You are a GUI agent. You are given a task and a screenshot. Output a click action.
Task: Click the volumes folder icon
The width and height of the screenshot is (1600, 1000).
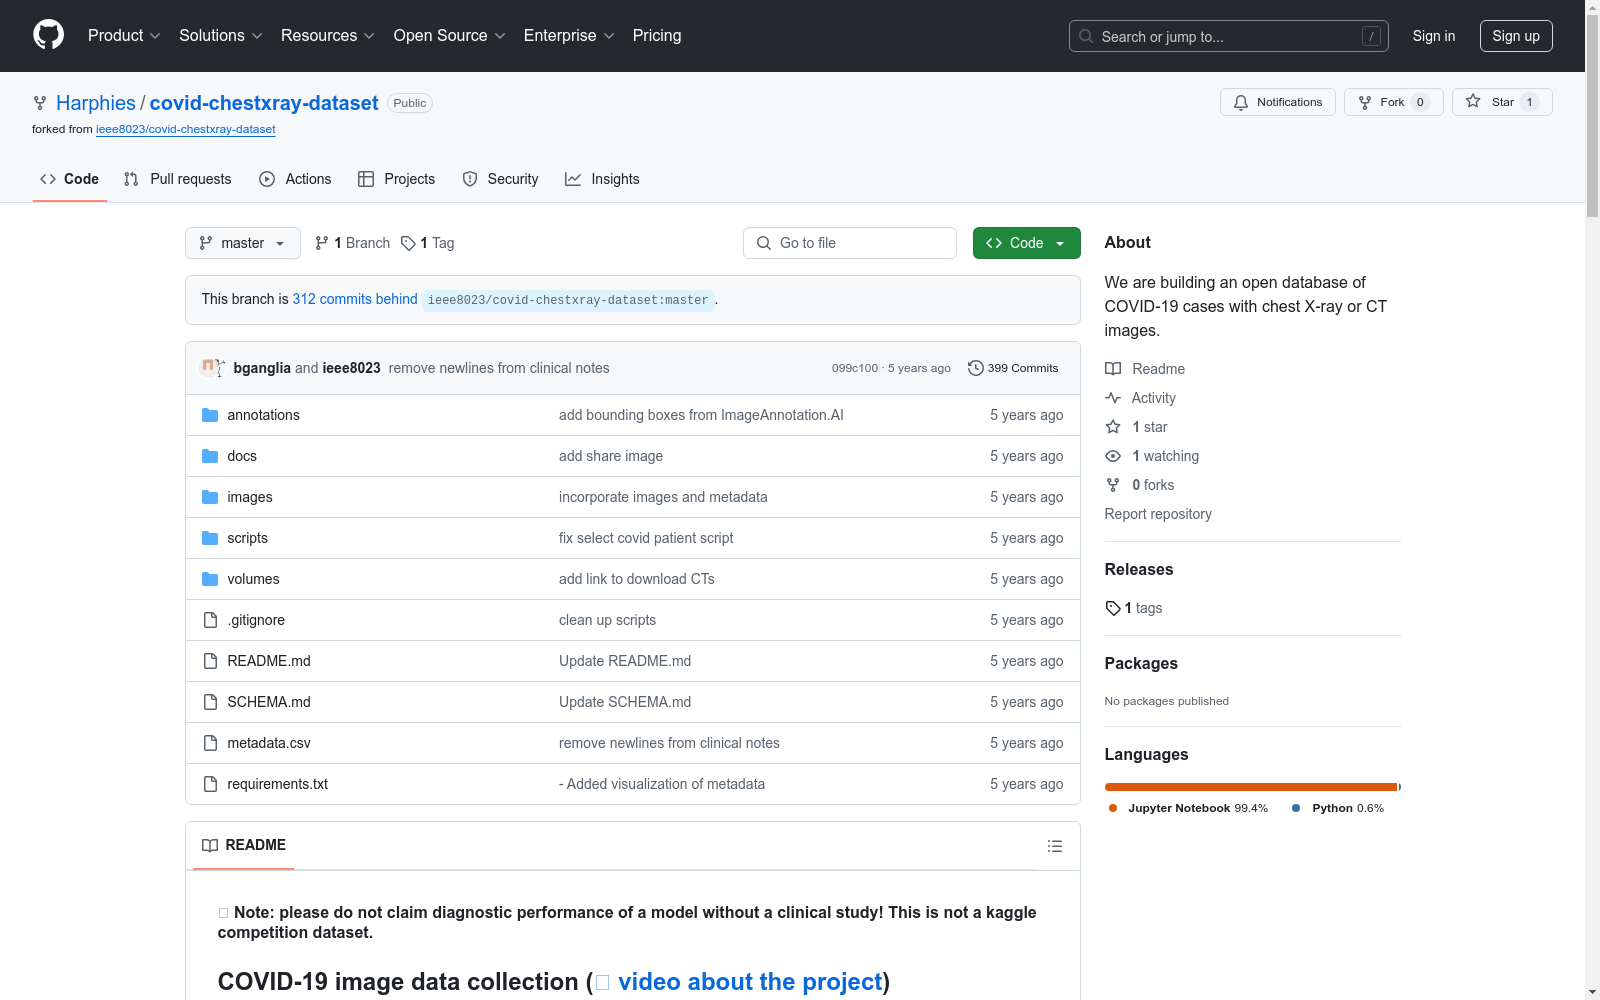[x=210, y=579]
